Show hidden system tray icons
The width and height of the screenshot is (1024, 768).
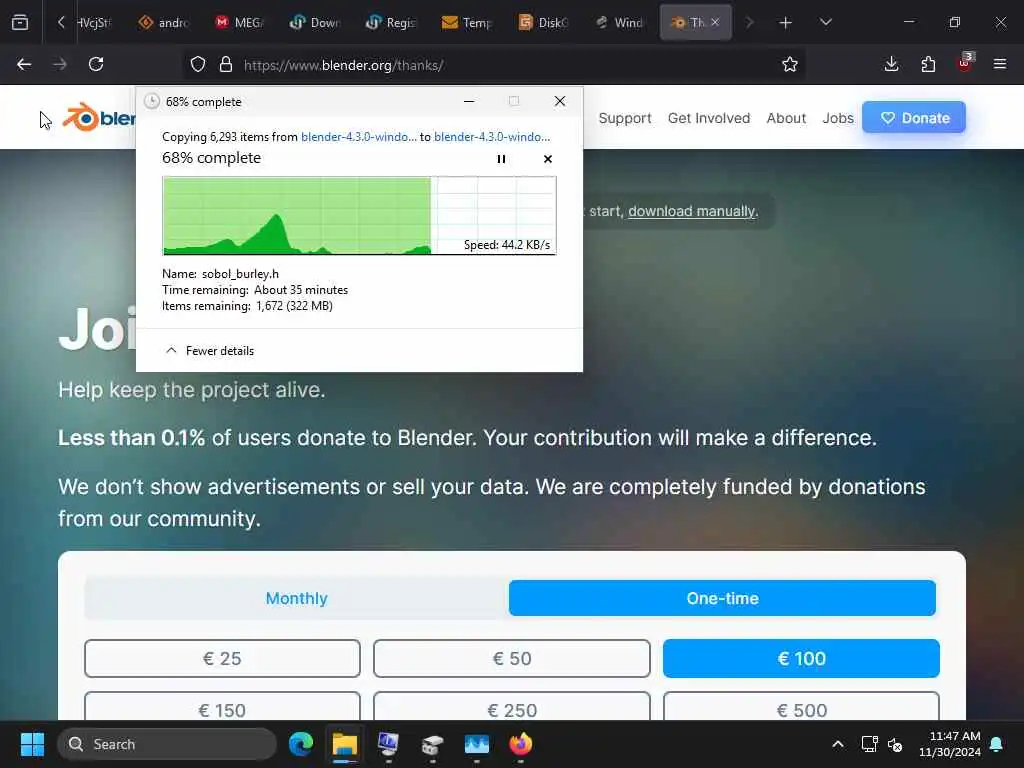837,744
